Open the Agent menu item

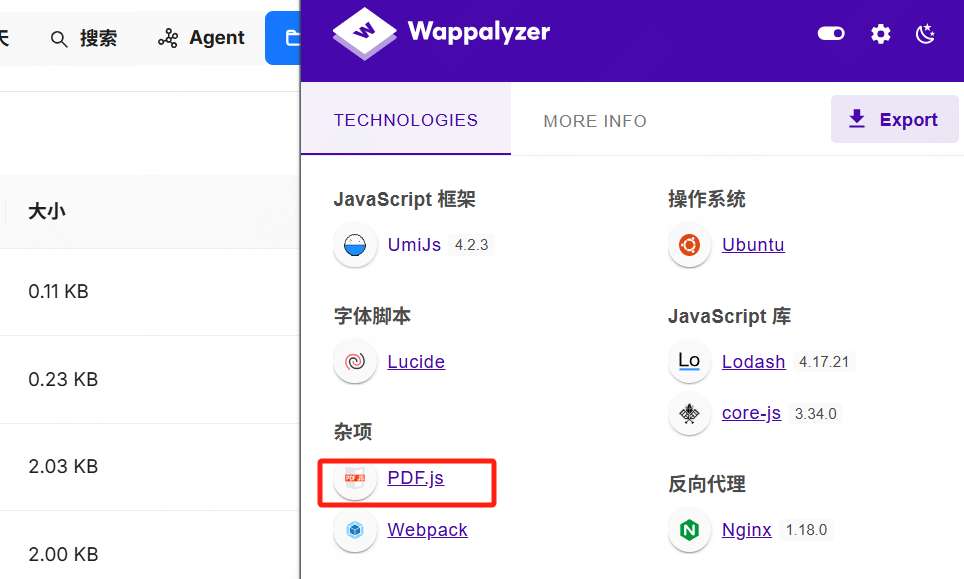(x=201, y=38)
